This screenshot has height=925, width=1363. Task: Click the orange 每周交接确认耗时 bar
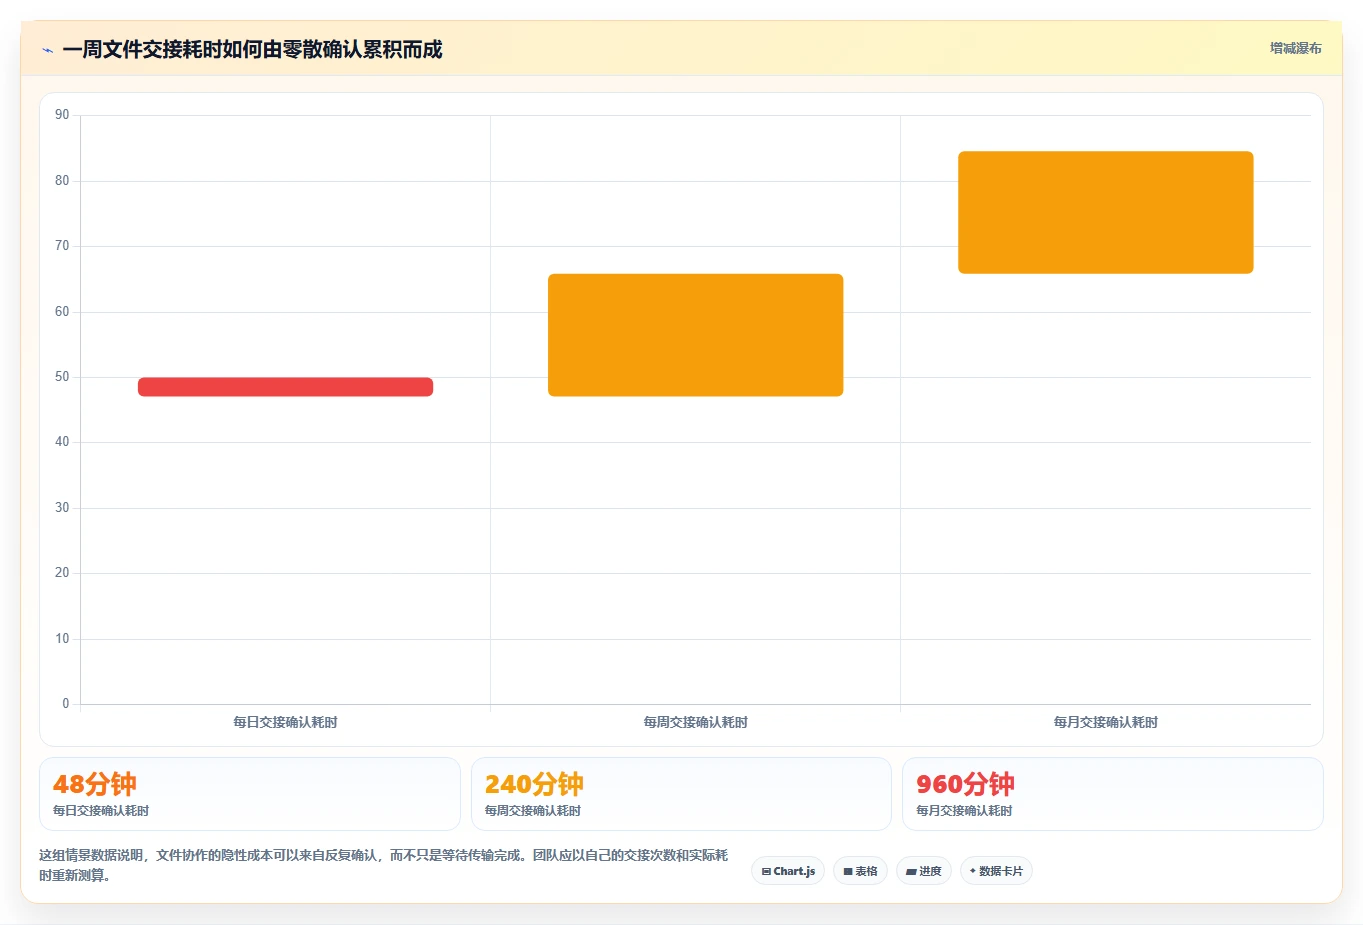pyautogui.click(x=695, y=335)
